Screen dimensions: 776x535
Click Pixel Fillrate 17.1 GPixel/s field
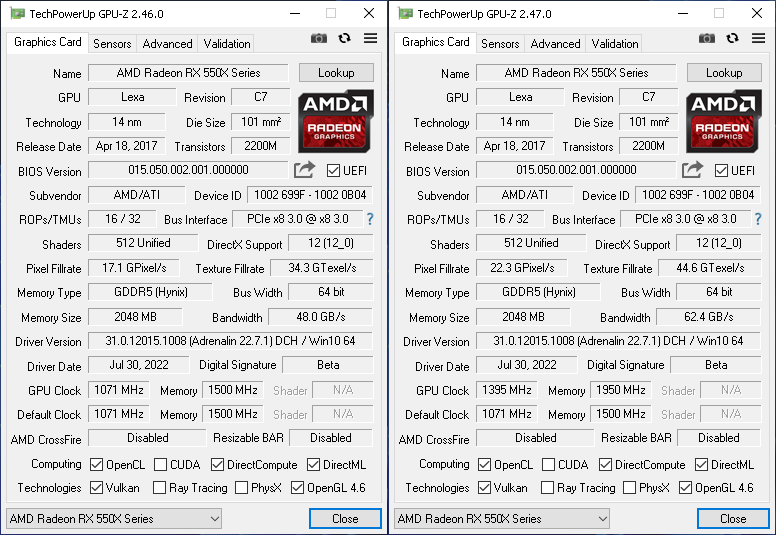coord(134,268)
